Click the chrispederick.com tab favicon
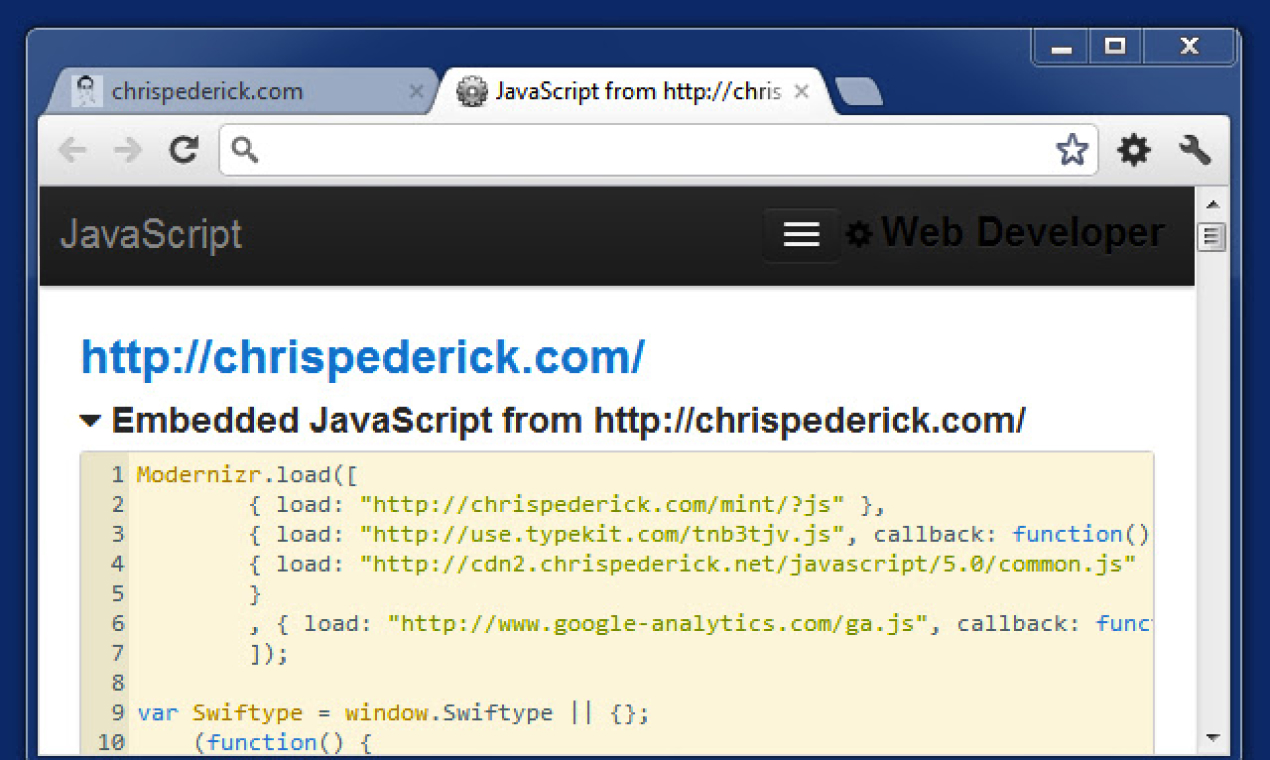The width and height of the screenshot is (1270, 760). point(88,91)
